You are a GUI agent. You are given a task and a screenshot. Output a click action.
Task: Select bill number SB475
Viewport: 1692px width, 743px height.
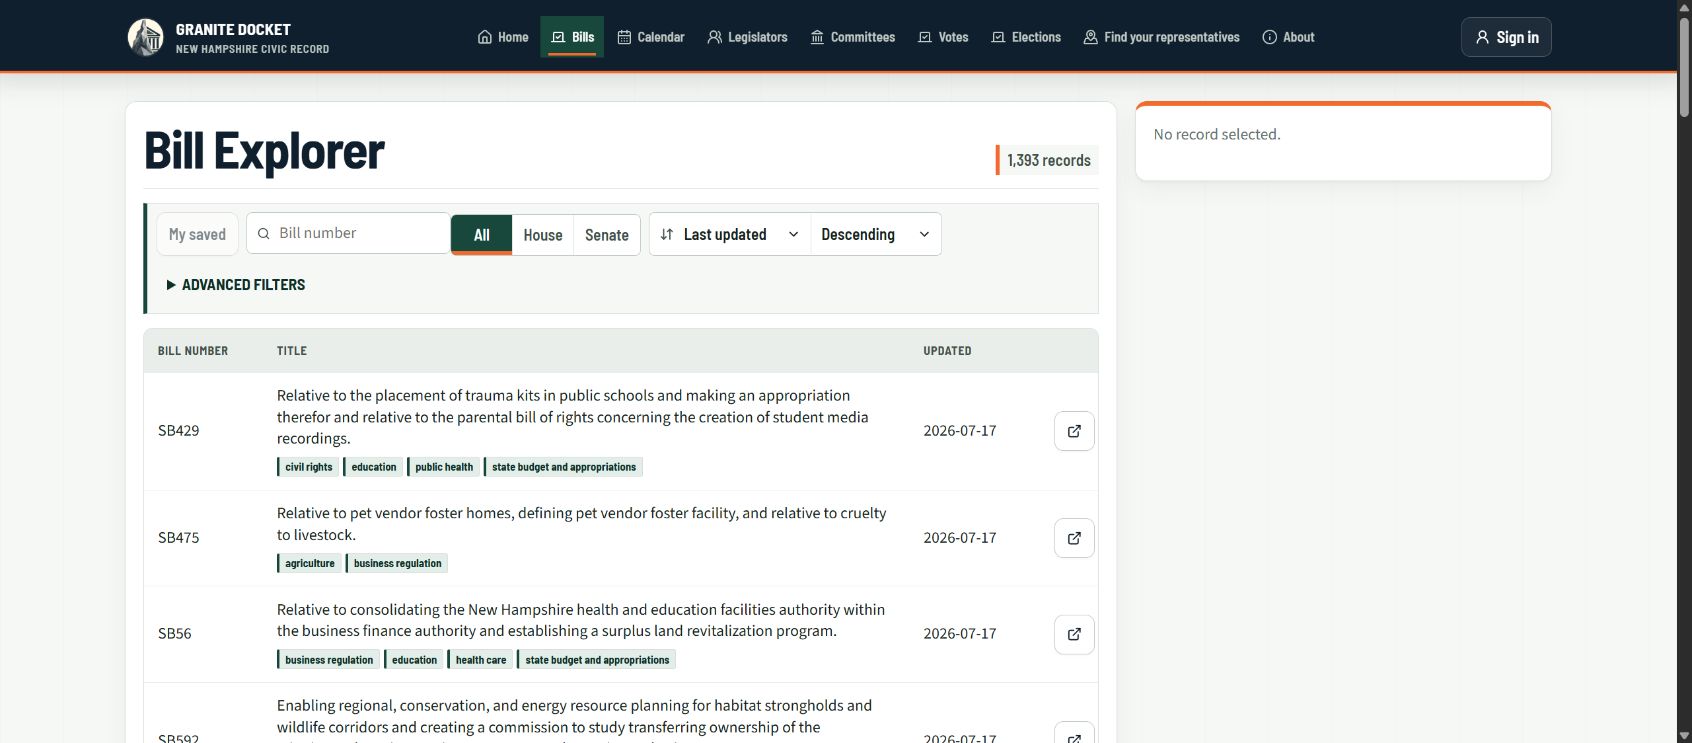179,538
